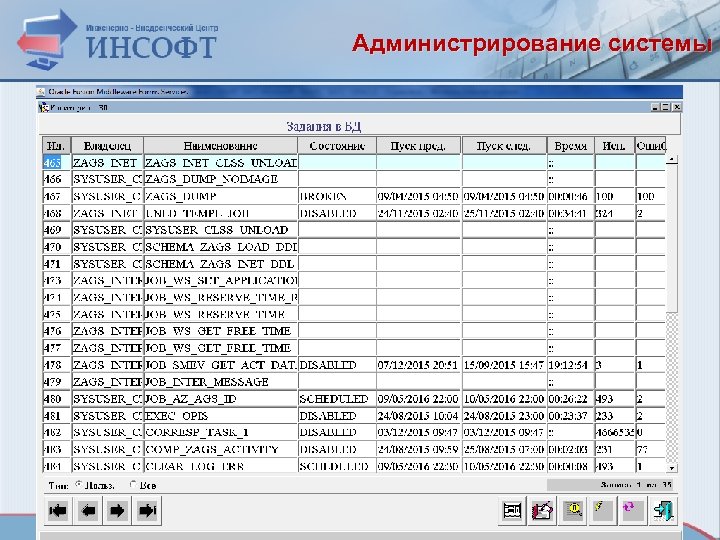This screenshot has width=720, height=540.
Task: Go to the first record arrow button
Action: pos(58,510)
